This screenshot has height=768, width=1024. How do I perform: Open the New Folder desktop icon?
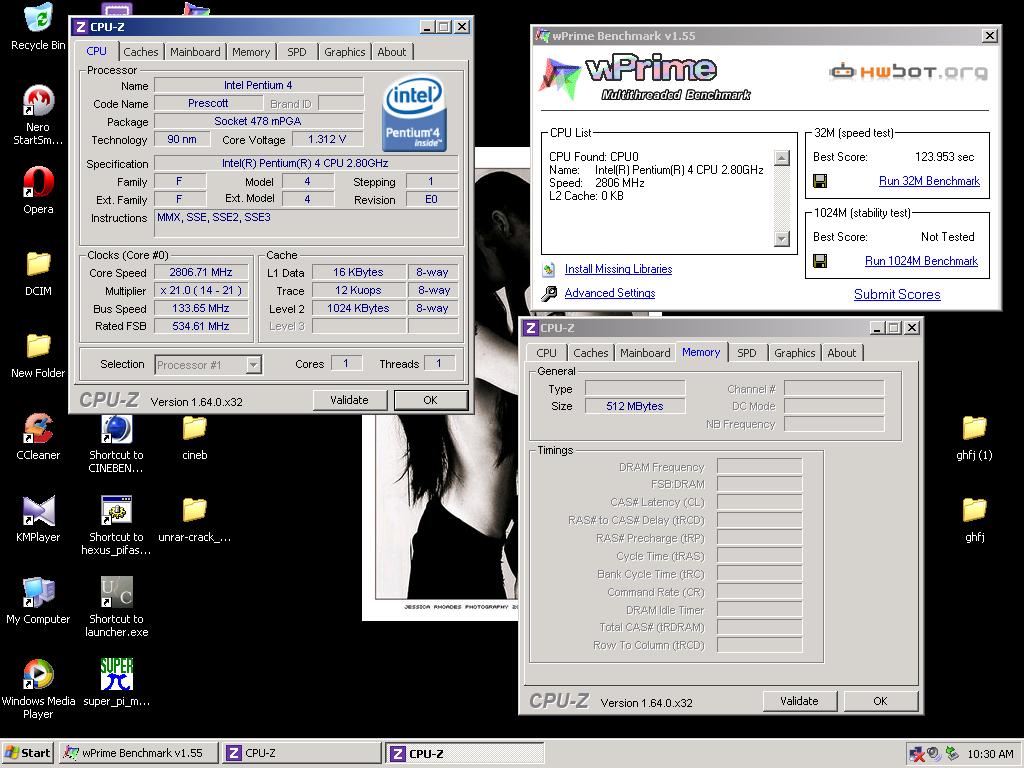[x=38, y=346]
